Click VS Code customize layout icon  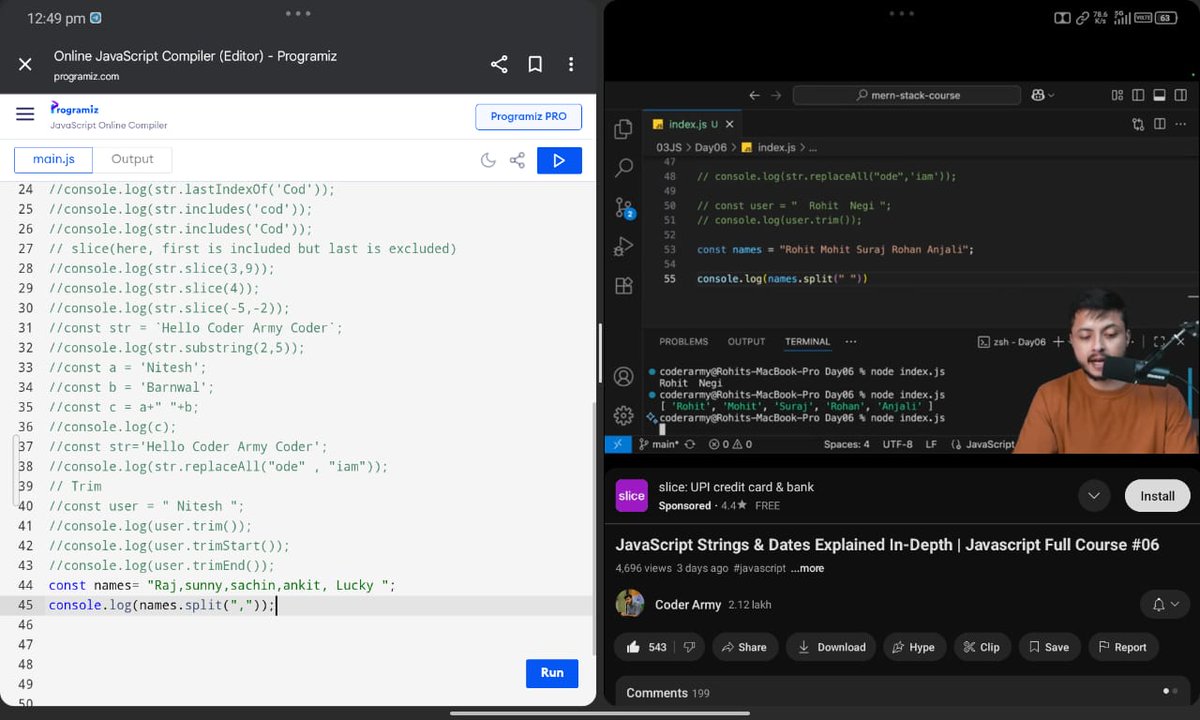click(x=1118, y=95)
